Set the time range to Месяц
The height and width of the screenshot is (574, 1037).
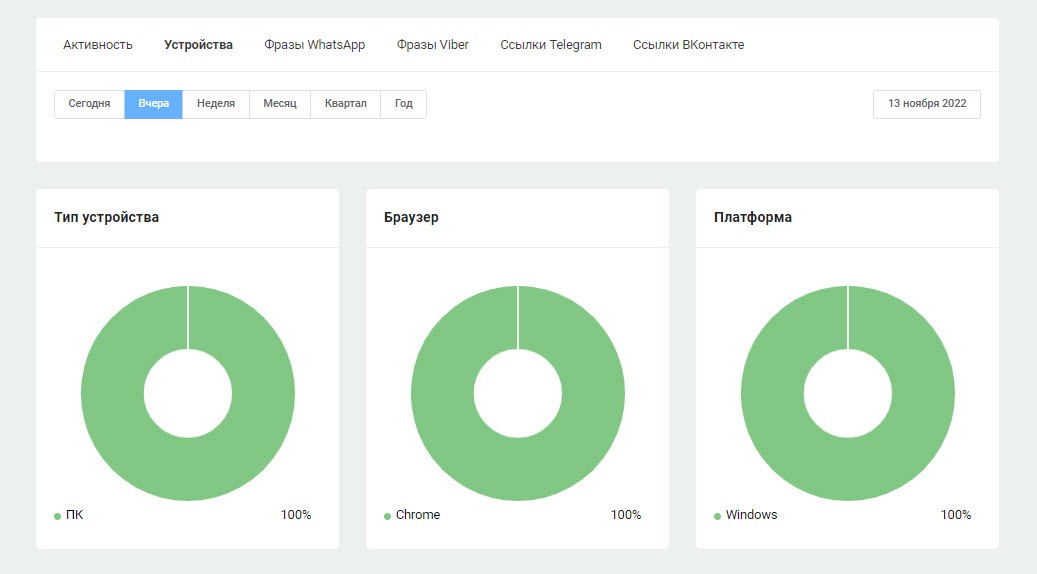tap(280, 104)
